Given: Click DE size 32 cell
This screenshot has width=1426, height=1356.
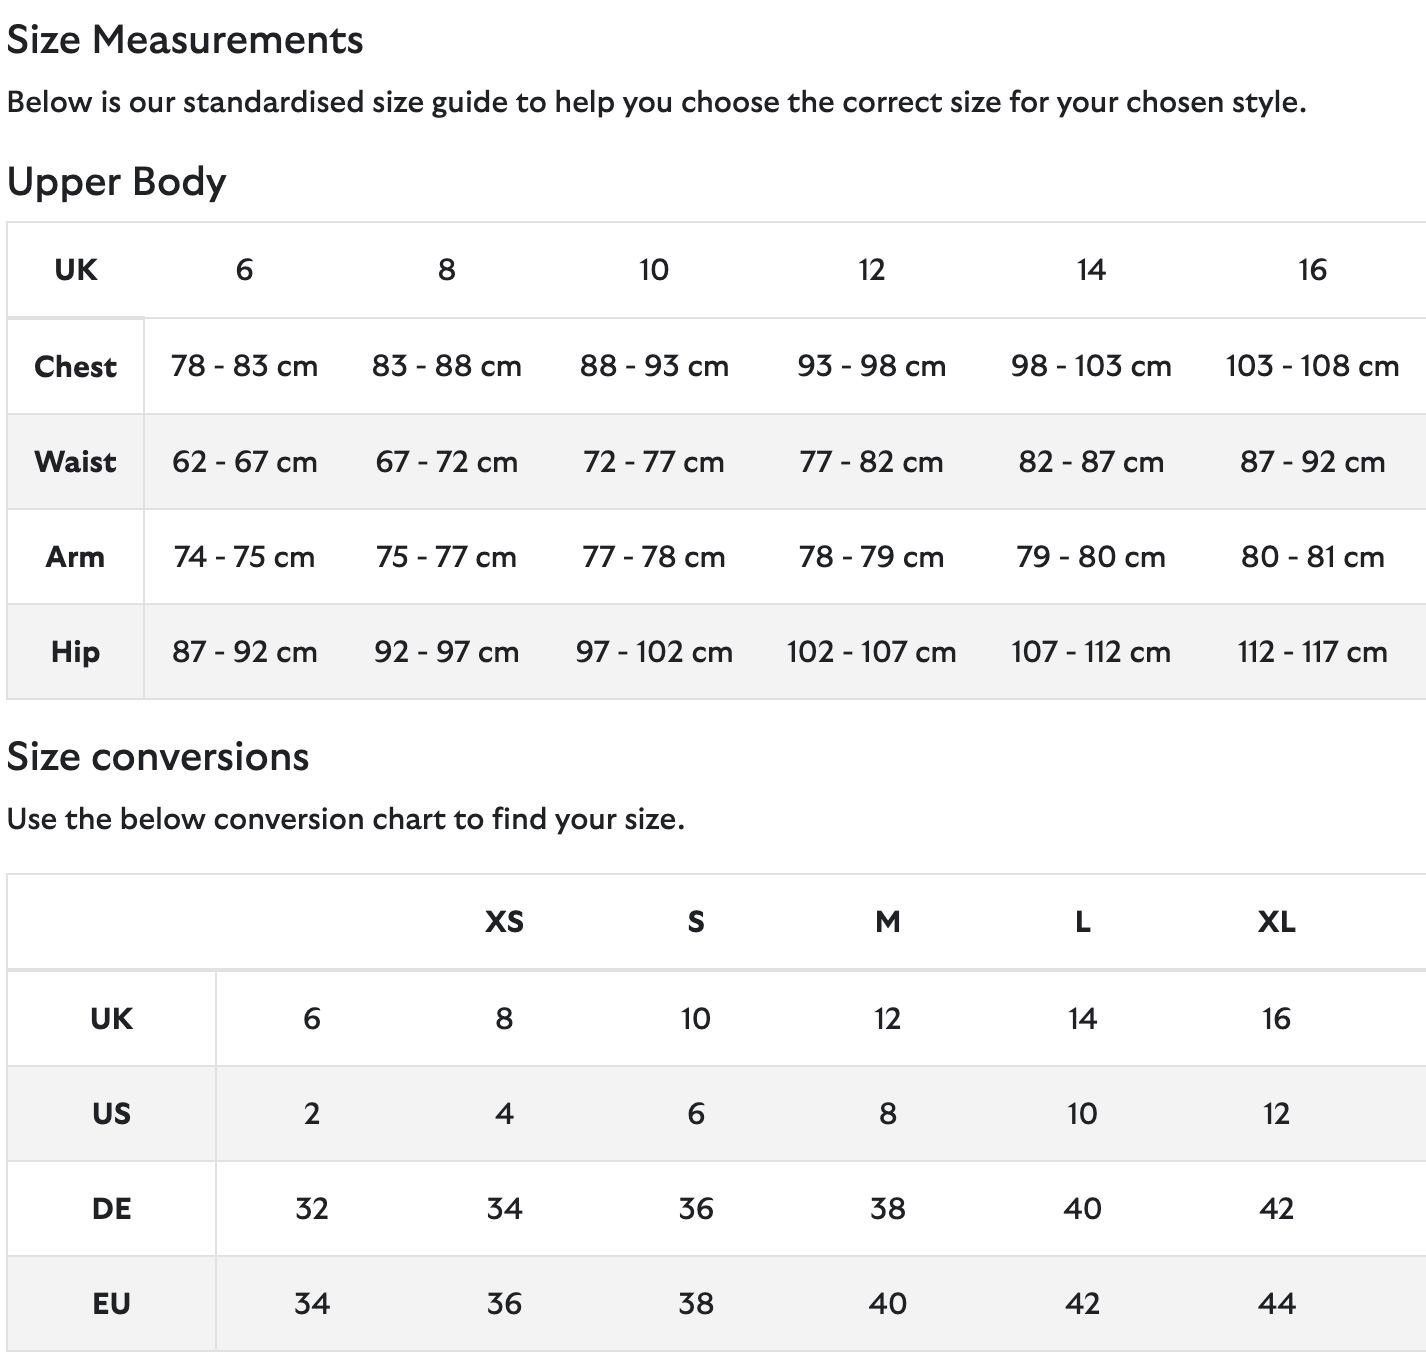Looking at the screenshot, I should 312,1209.
